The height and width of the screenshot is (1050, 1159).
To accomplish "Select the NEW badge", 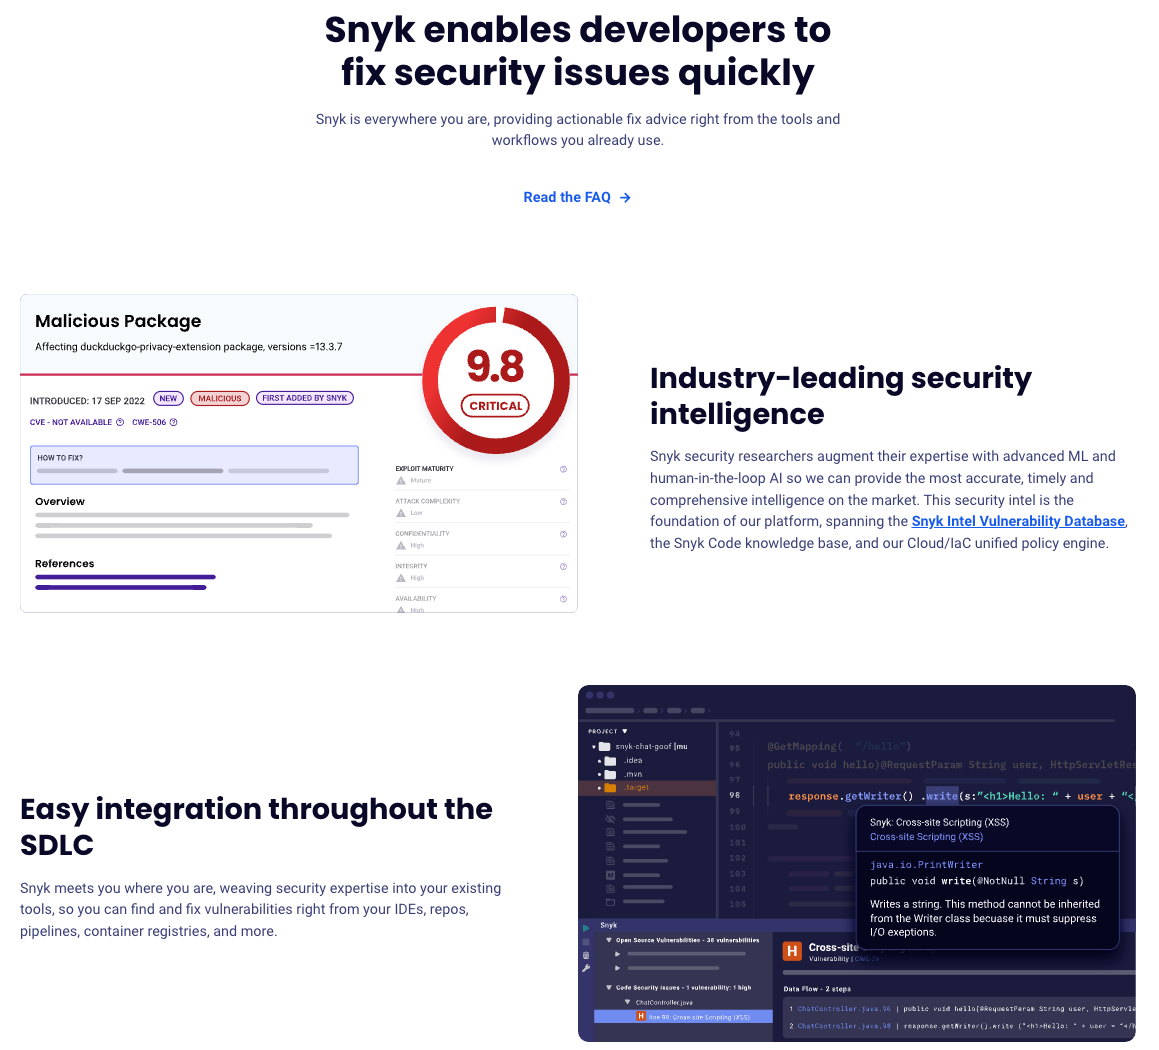I will click(x=169, y=398).
